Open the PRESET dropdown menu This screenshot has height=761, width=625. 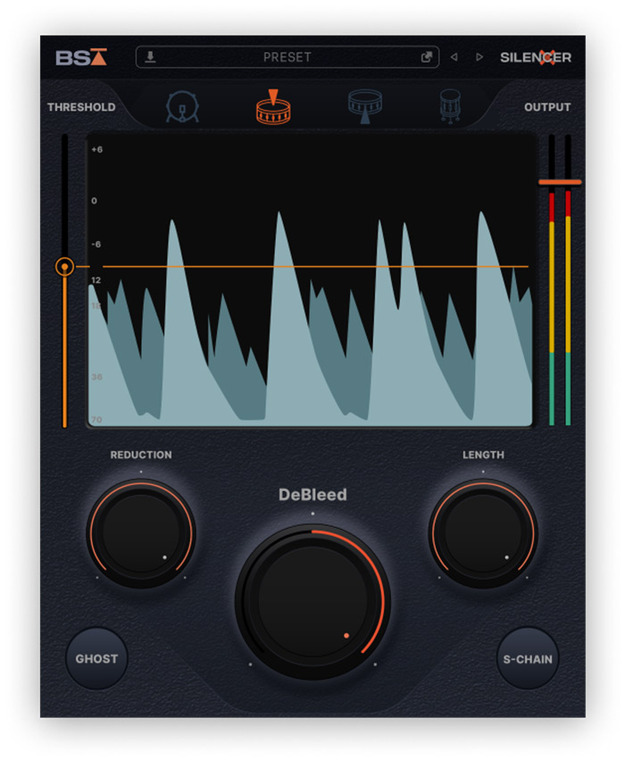coord(287,57)
